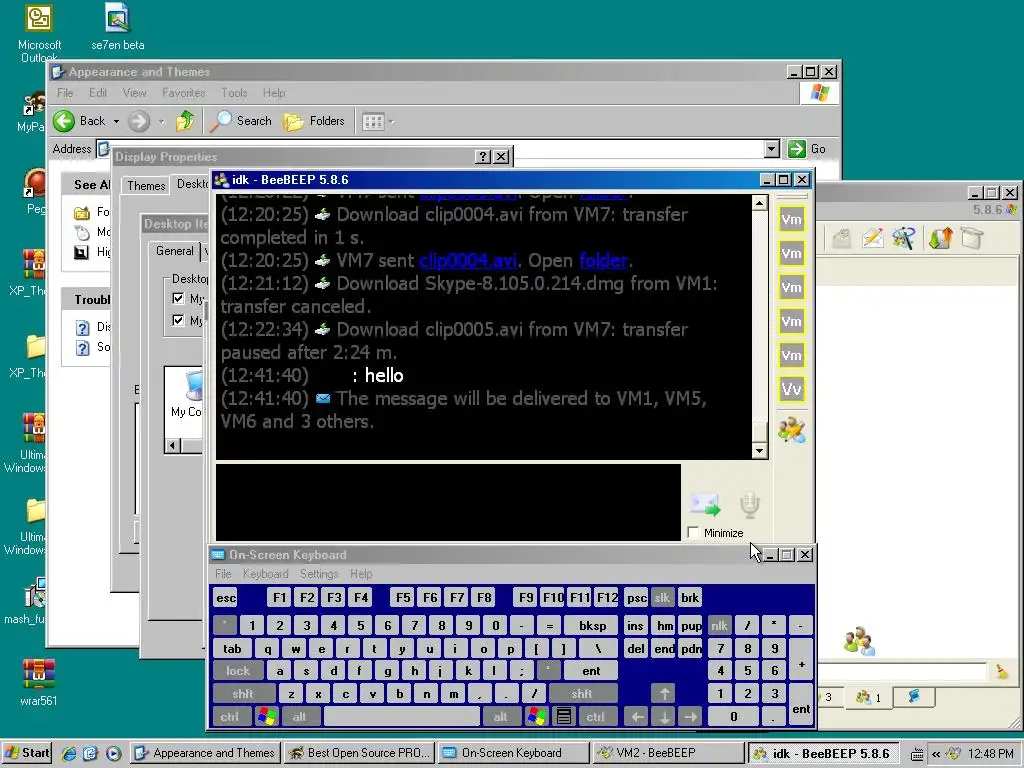Select the Vv user avatar in the sidebar

(x=792, y=389)
